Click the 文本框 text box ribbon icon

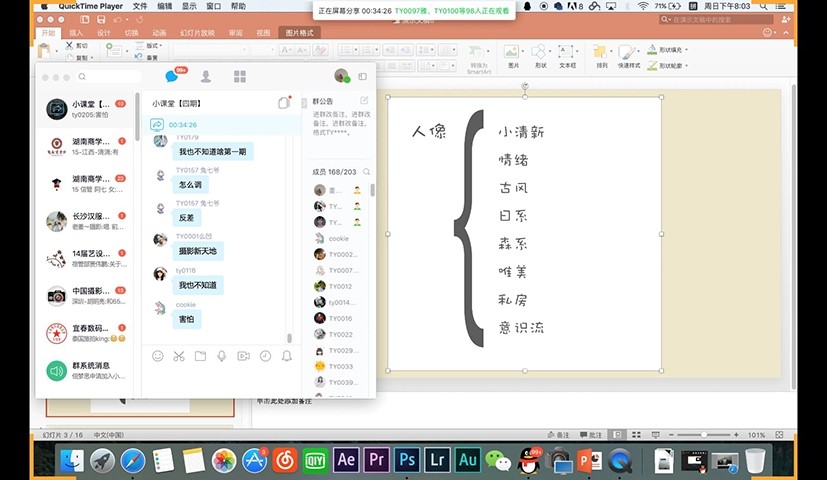[x=568, y=56]
